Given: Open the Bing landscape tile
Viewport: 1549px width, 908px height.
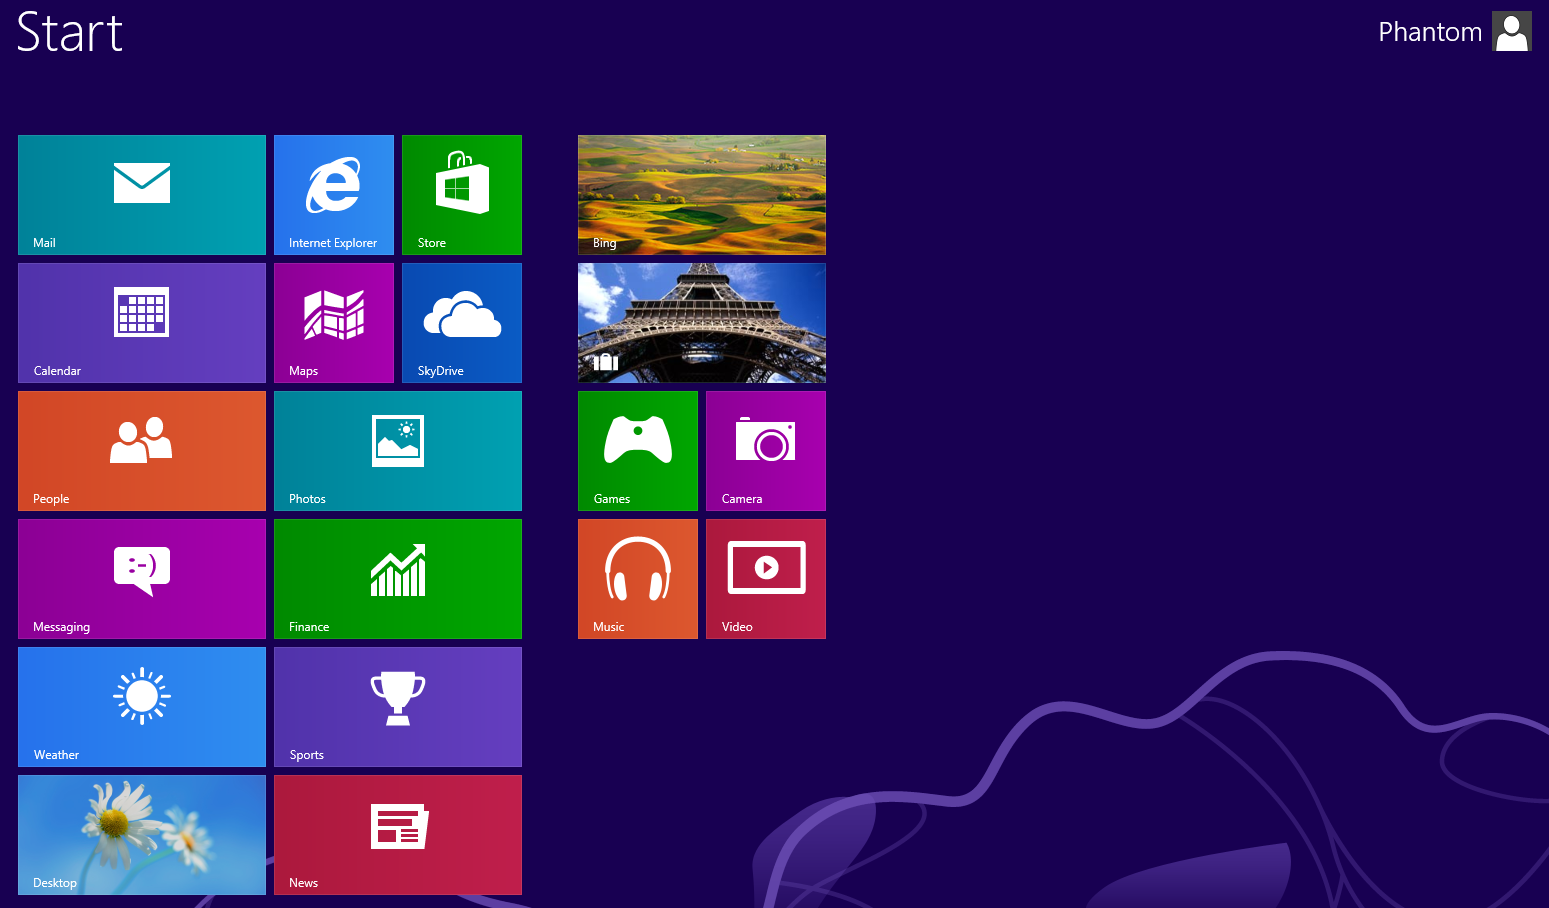Looking at the screenshot, I should [702, 195].
